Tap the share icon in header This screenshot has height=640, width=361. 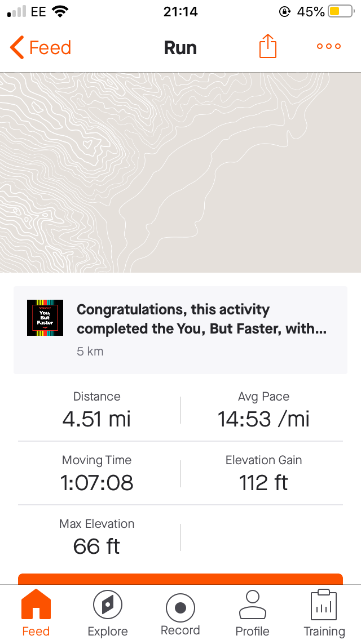[x=268, y=46]
